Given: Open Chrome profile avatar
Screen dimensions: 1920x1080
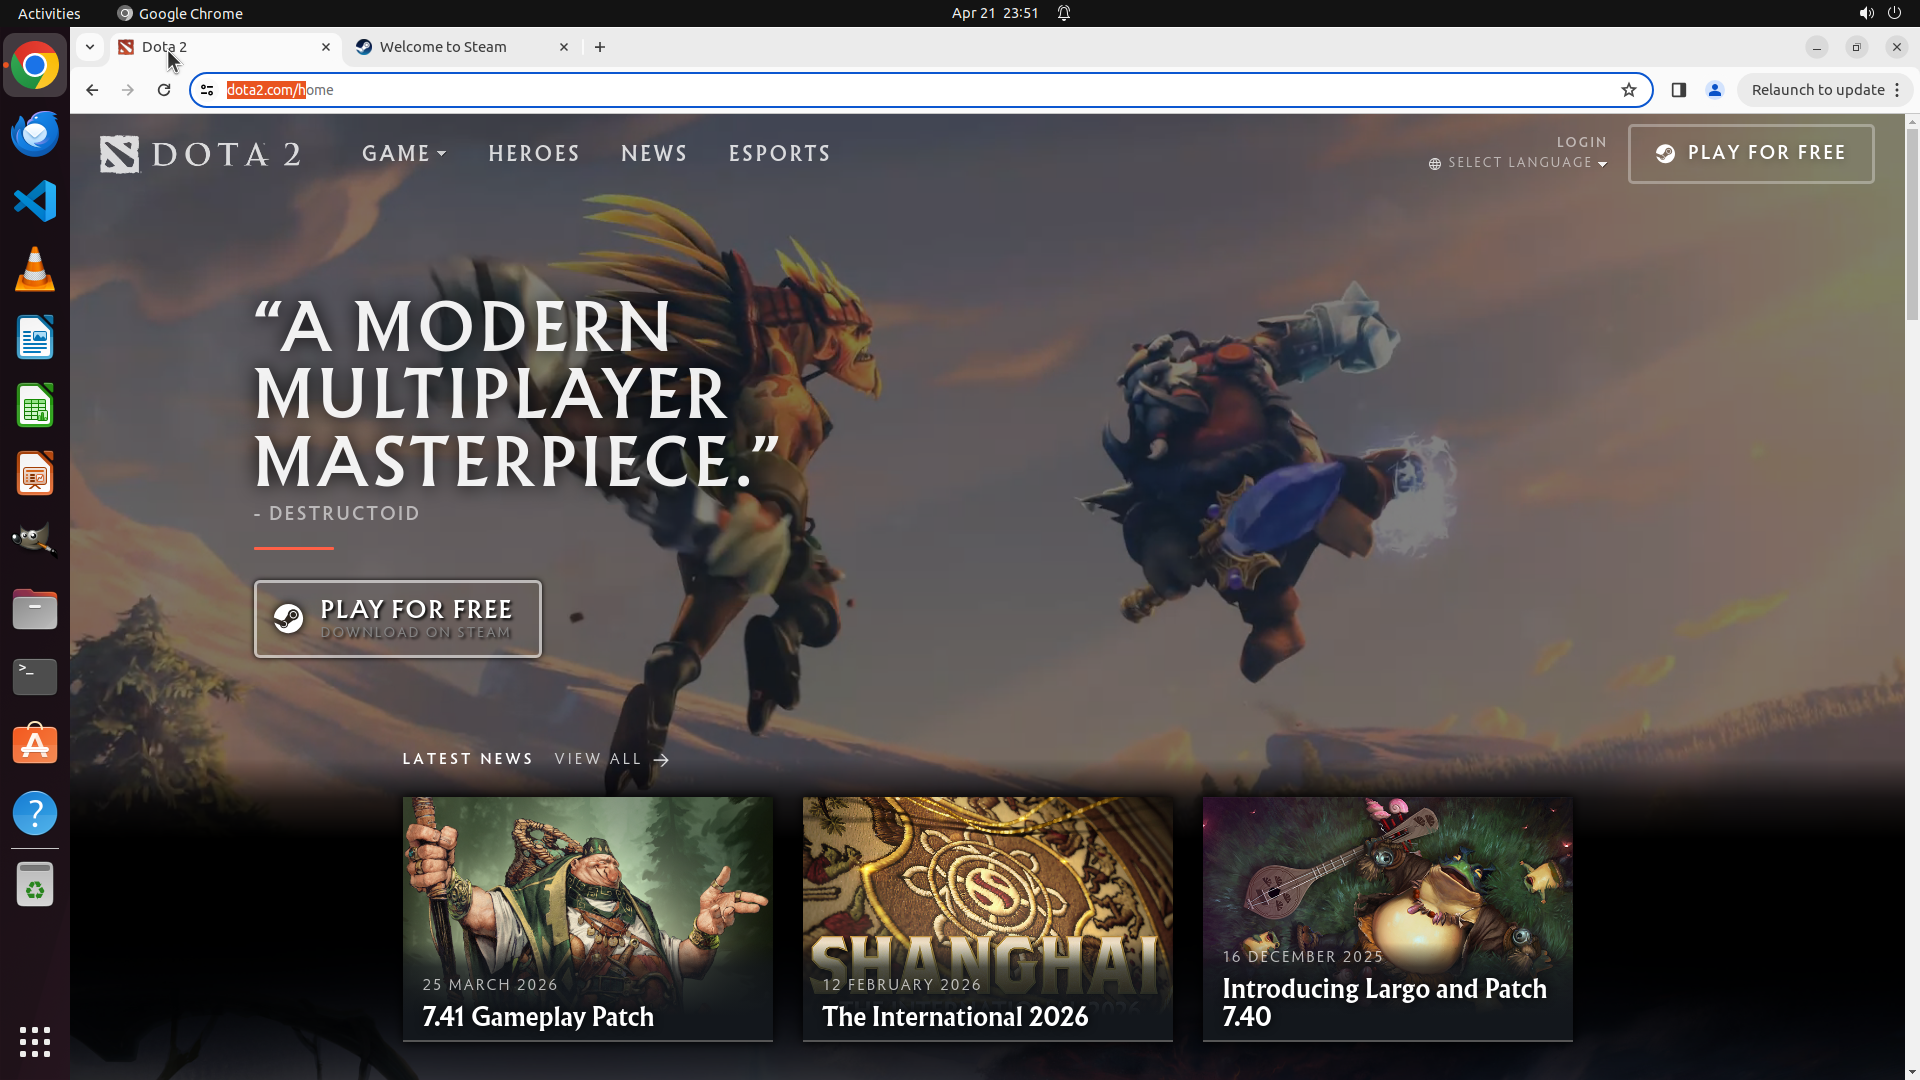Looking at the screenshot, I should coord(1715,90).
